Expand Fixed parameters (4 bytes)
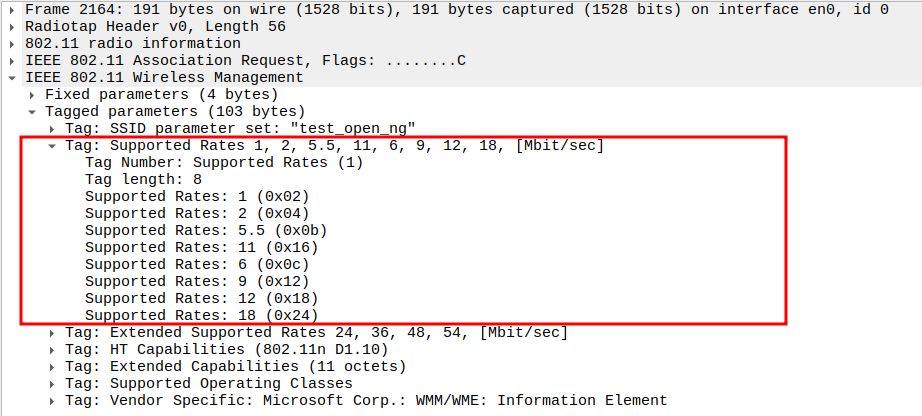Image resolution: width=922 pixels, height=416 pixels. pos(32,94)
